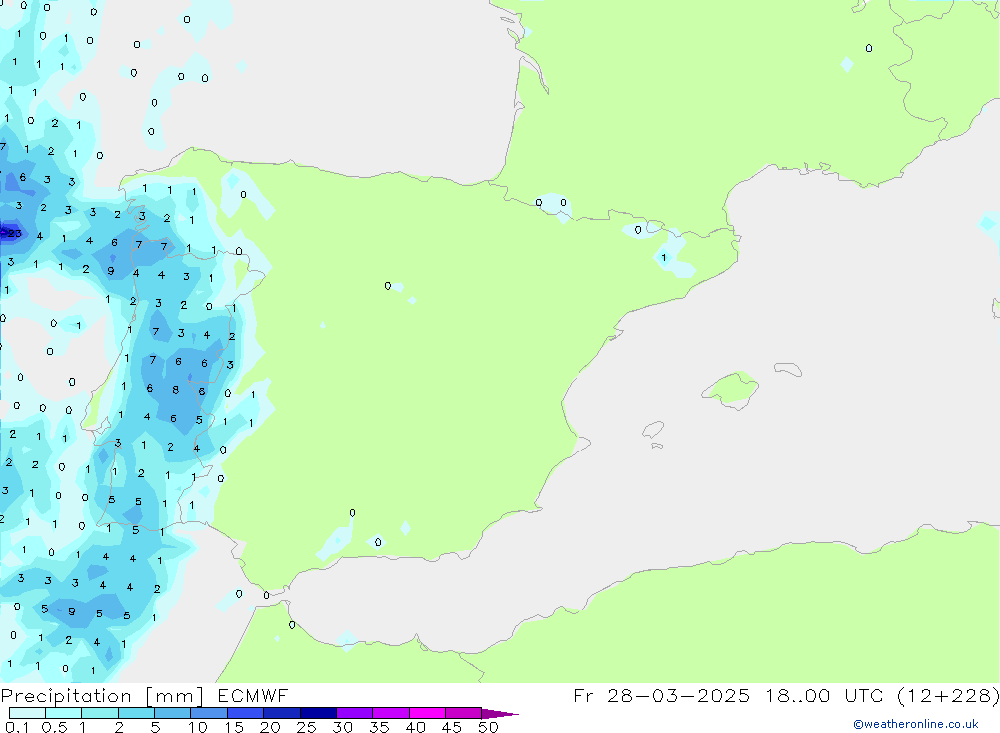The width and height of the screenshot is (1000, 733).
Task: Click the 0.5–1 mm legend swatch
Action: pos(64,713)
